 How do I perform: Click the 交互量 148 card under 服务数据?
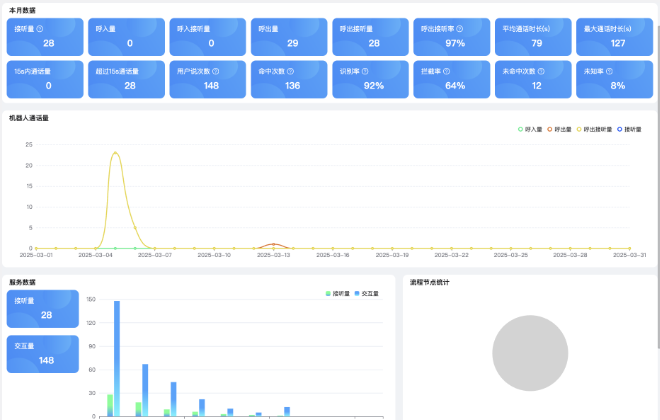click(x=43, y=354)
